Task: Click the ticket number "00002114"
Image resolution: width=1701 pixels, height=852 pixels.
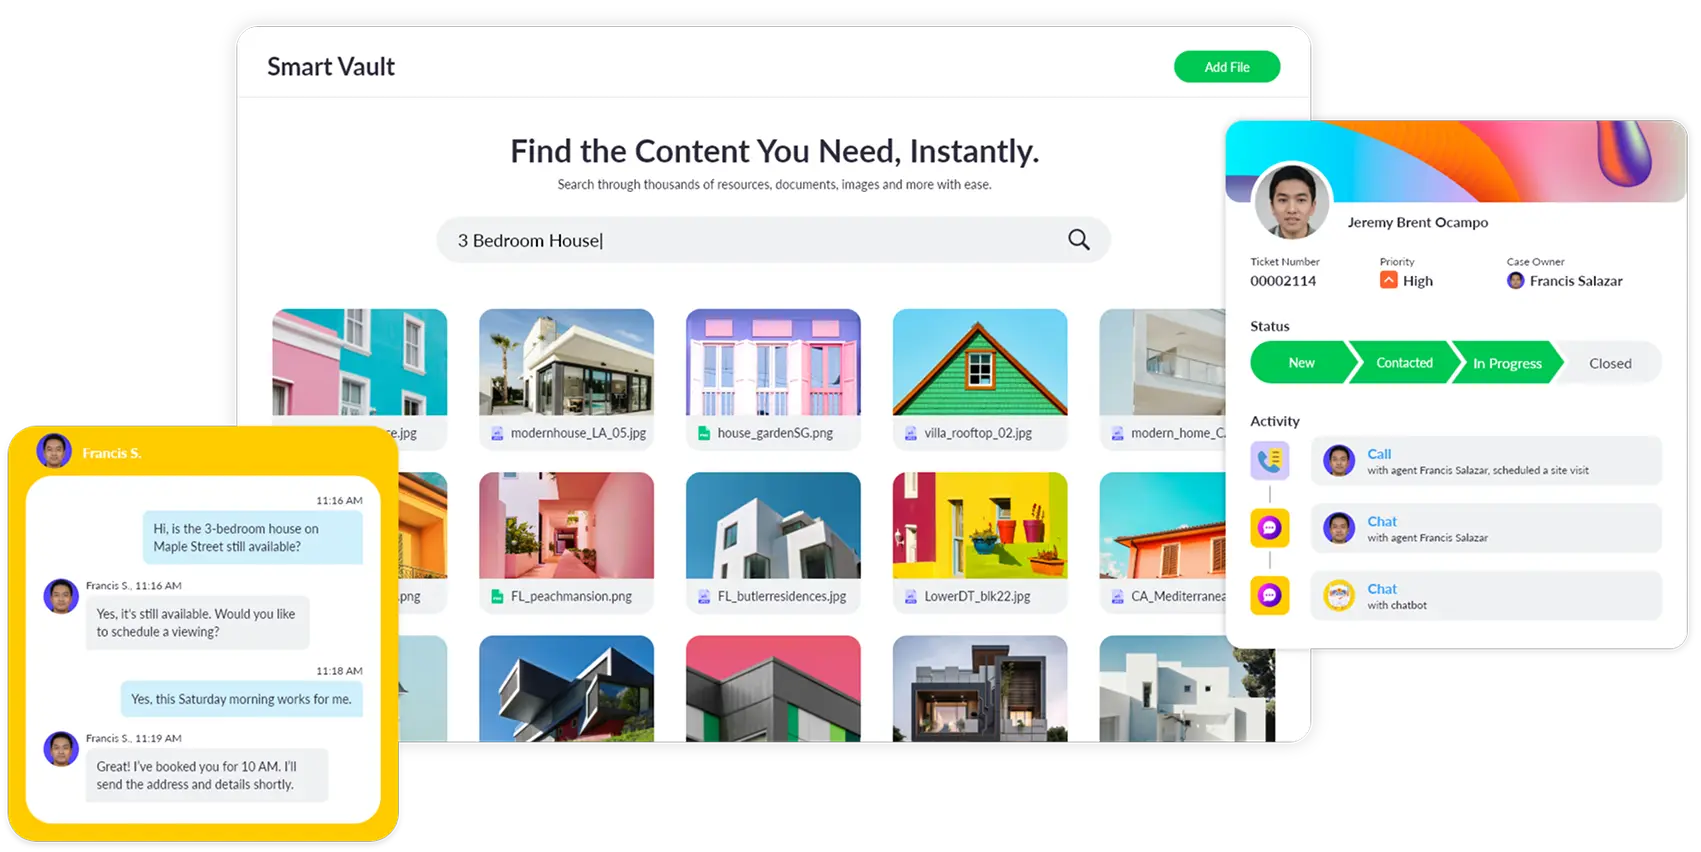Action: click(x=1283, y=281)
